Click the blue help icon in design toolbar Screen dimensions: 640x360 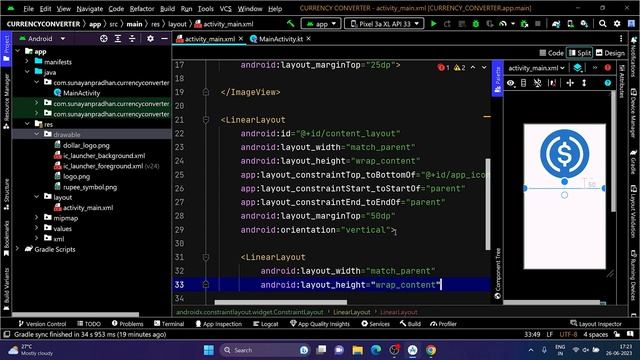tap(608, 83)
